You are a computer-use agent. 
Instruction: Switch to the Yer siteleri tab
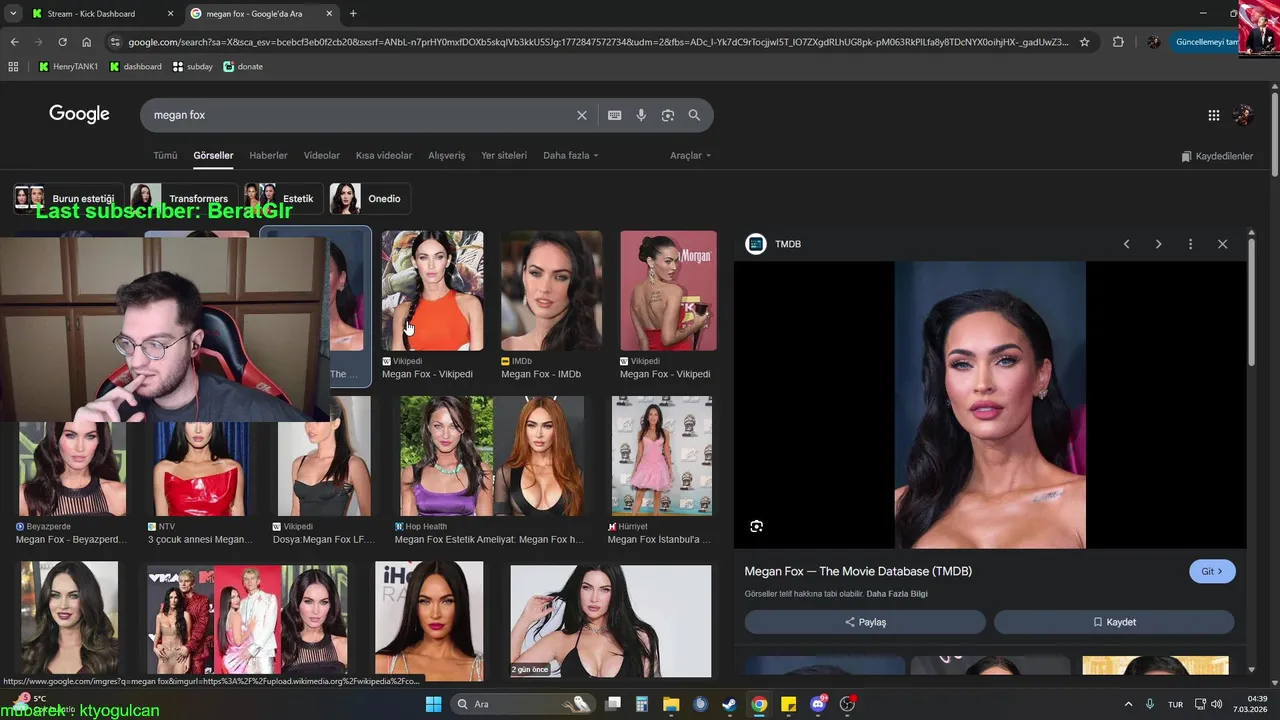(x=504, y=156)
